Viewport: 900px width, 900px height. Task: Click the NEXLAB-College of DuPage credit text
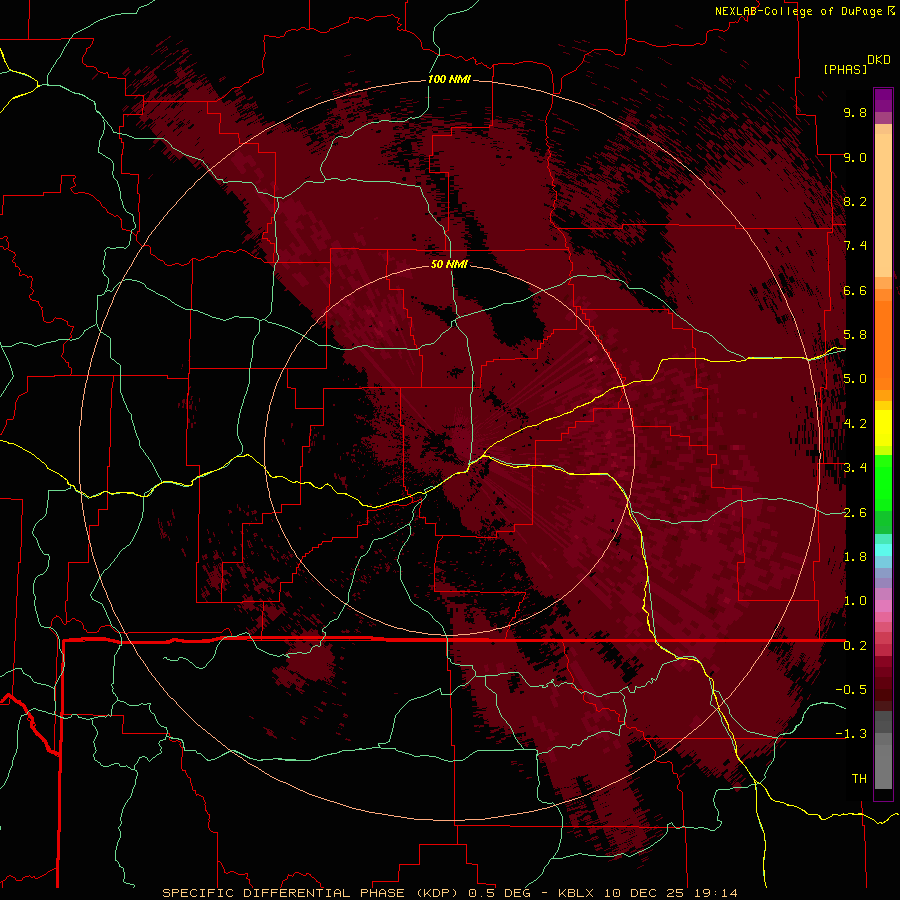coord(798,11)
